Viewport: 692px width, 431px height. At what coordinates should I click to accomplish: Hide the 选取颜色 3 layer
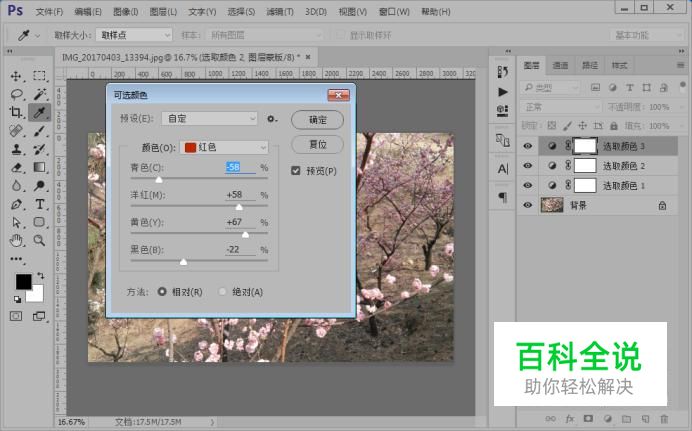527,146
